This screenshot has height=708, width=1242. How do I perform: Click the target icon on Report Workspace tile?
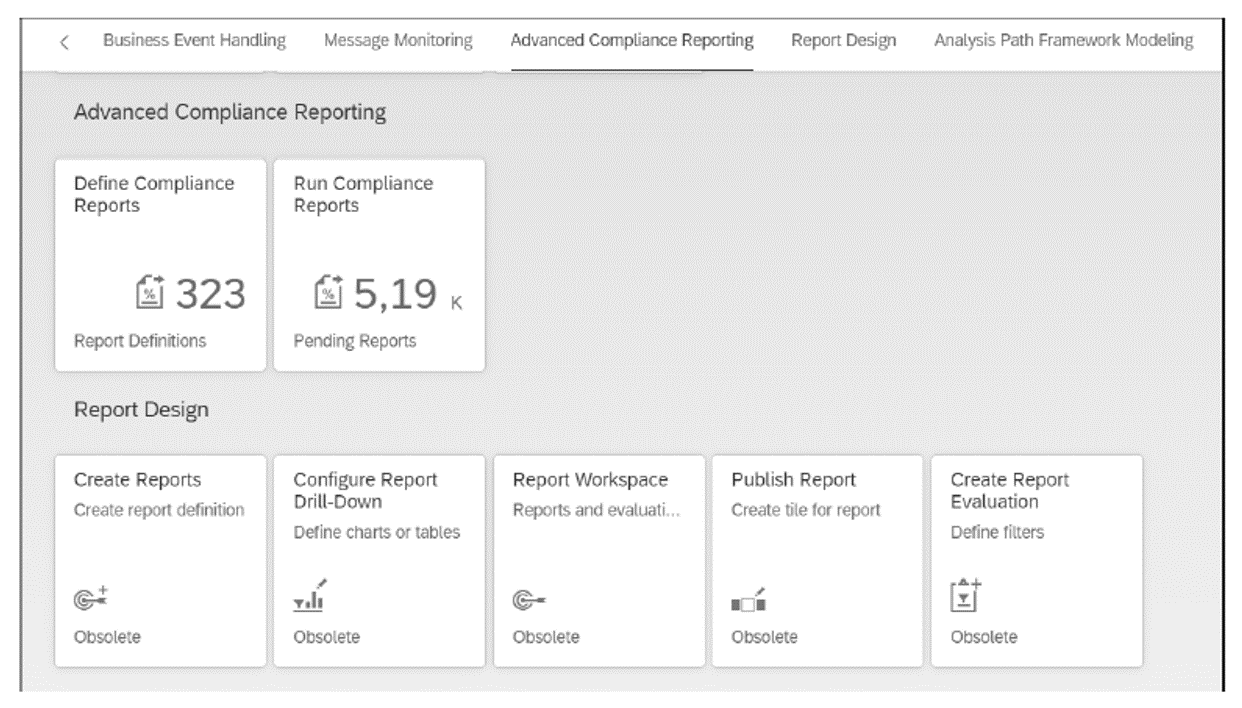(529, 595)
